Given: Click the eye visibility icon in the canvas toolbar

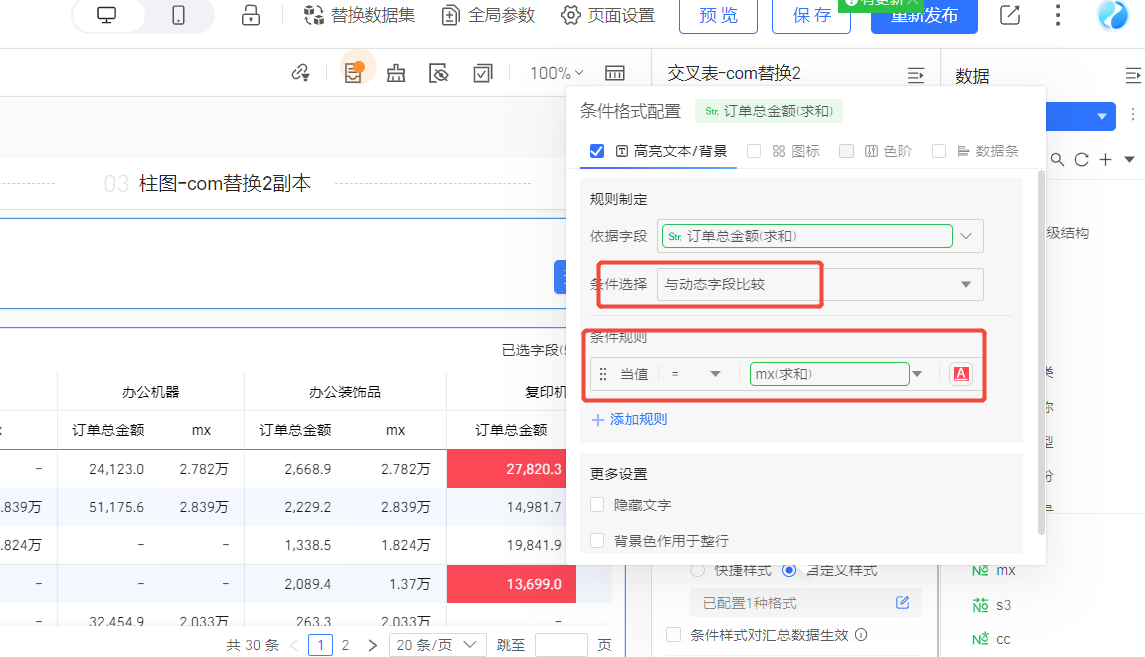Looking at the screenshot, I should click(x=438, y=73).
